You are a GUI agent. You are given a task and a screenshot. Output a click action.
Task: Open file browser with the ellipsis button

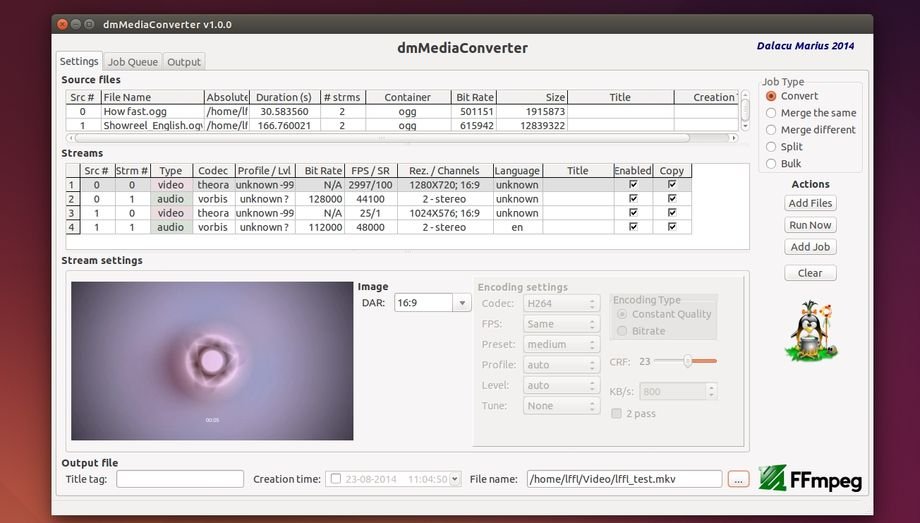(x=738, y=479)
